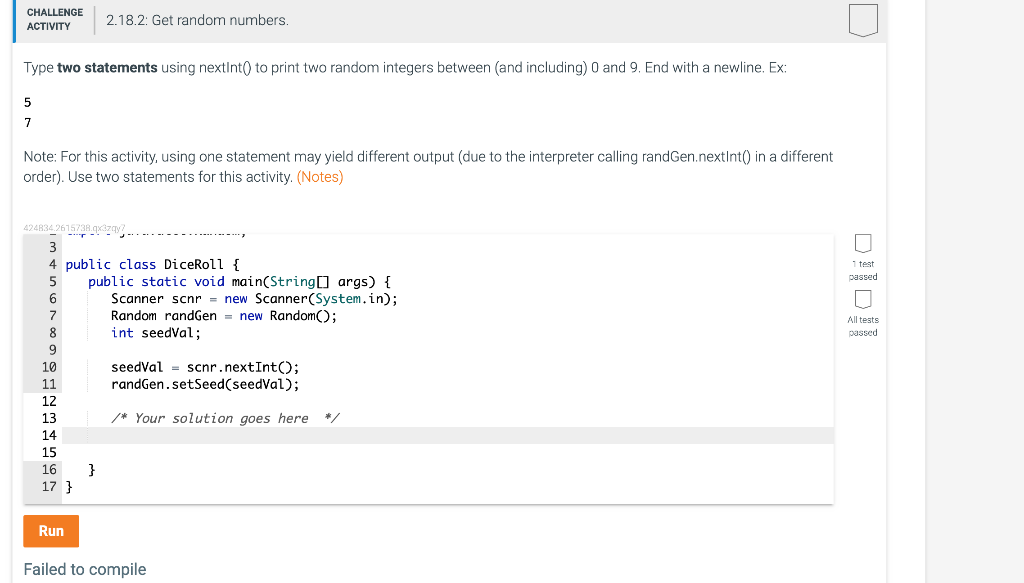The image size is (1024, 583).
Task: Click the 'All tests passed' shield icon
Action: pyautogui.click(x=862, y=299)
